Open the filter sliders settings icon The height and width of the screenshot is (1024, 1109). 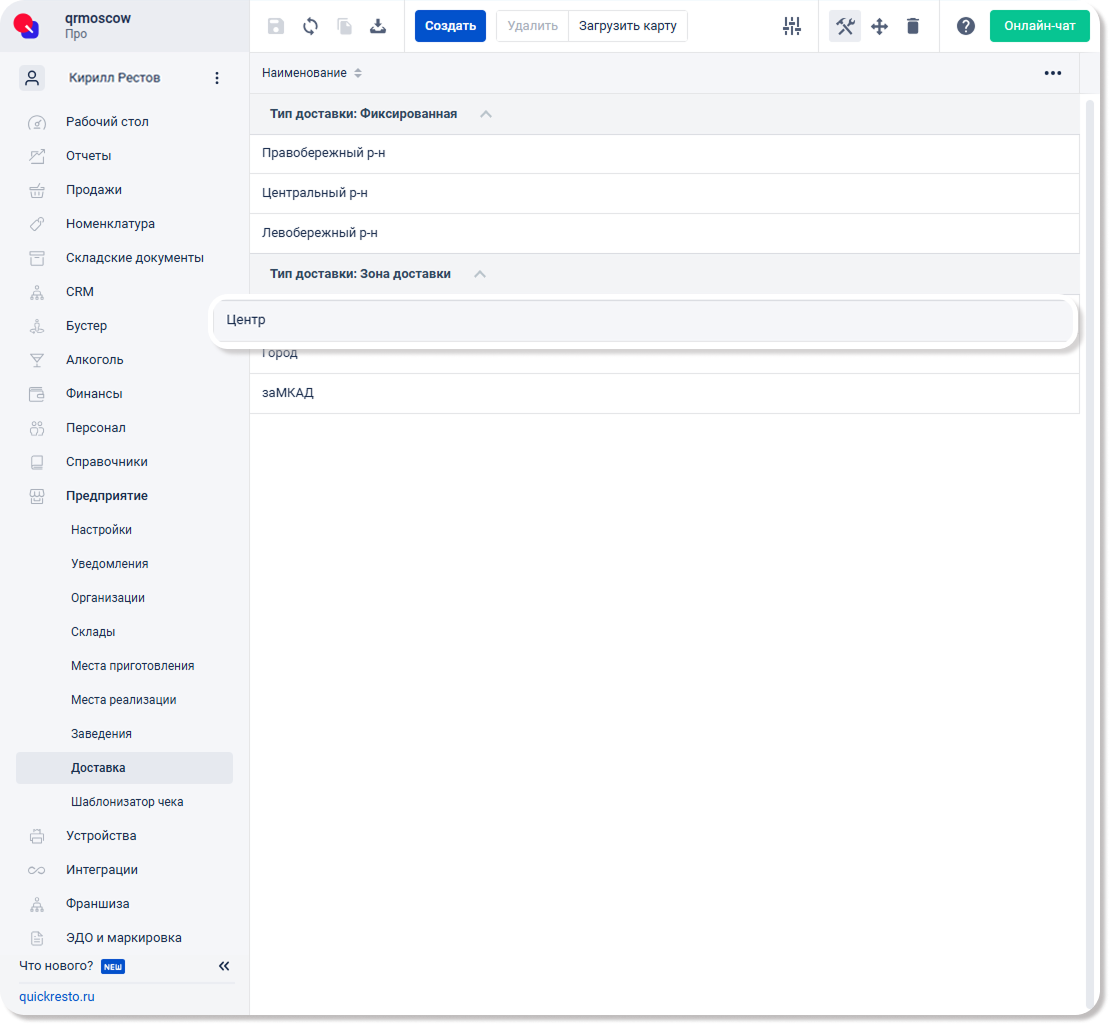pos(792,26)
